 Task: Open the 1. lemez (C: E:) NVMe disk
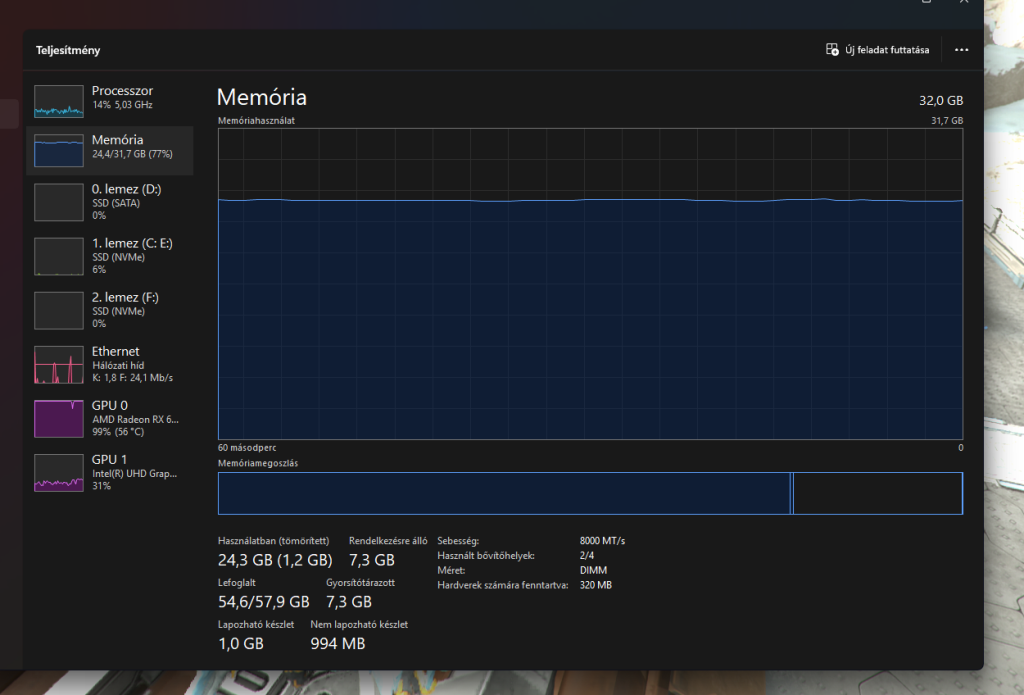[60, 256]
